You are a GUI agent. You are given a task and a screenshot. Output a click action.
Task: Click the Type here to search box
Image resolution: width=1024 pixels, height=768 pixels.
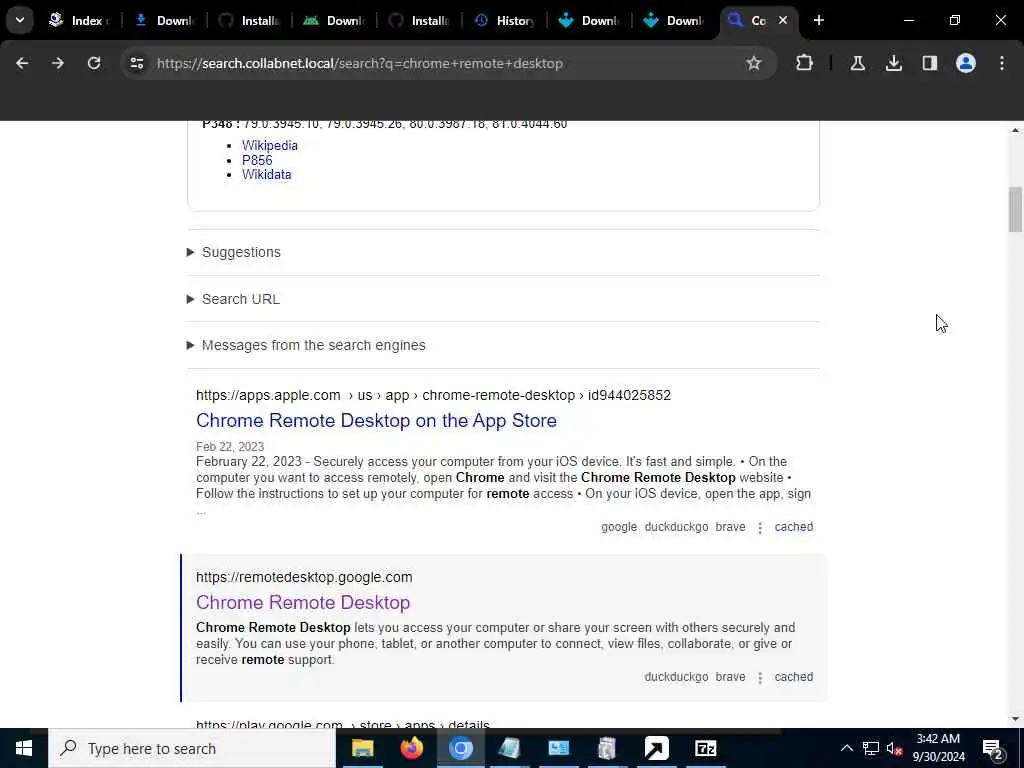pyautogui.click(x=192, y=748)
